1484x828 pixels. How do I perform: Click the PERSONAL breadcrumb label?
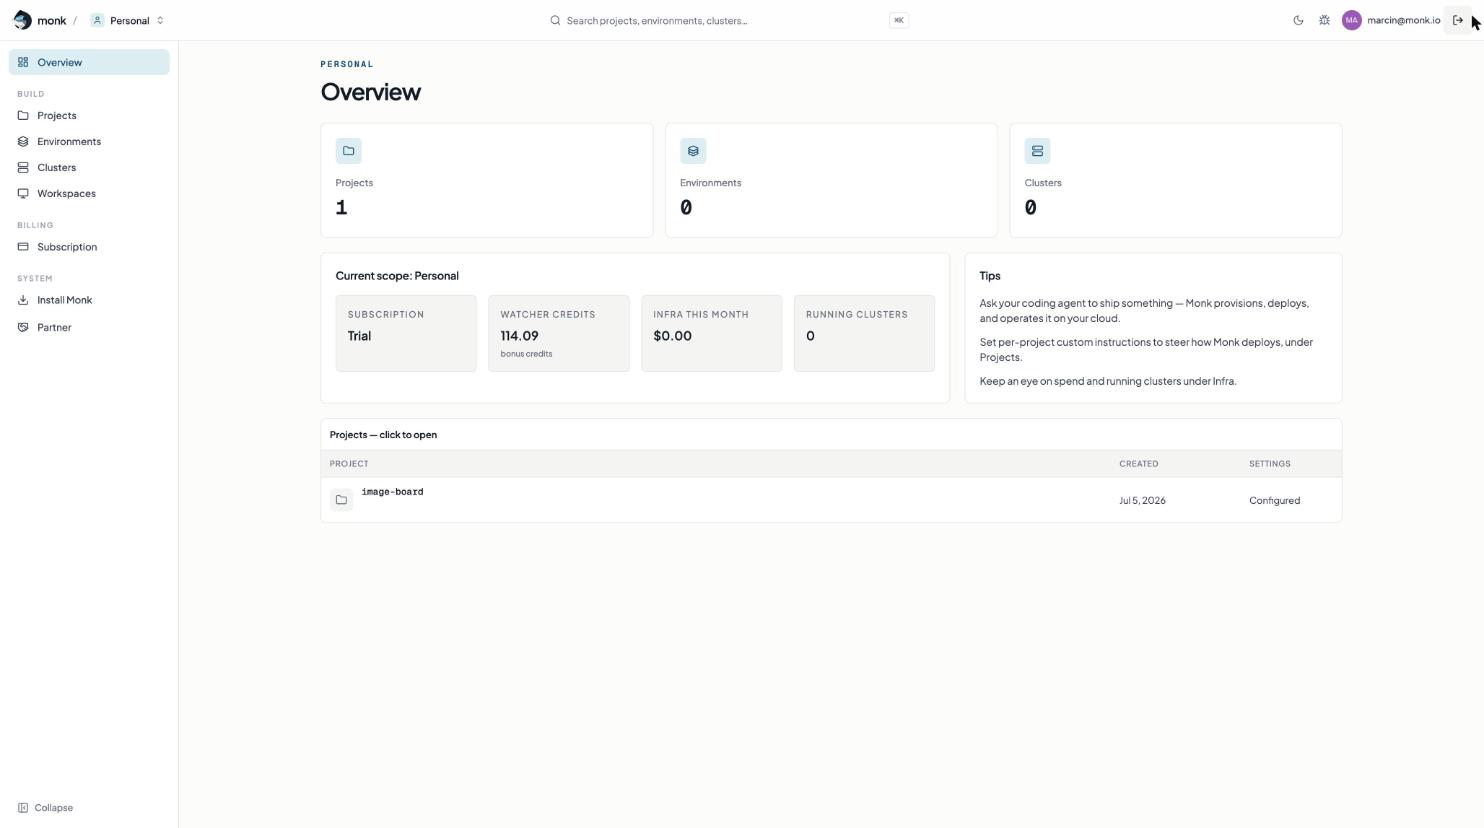pyautogui.click(x=346, y=64)
